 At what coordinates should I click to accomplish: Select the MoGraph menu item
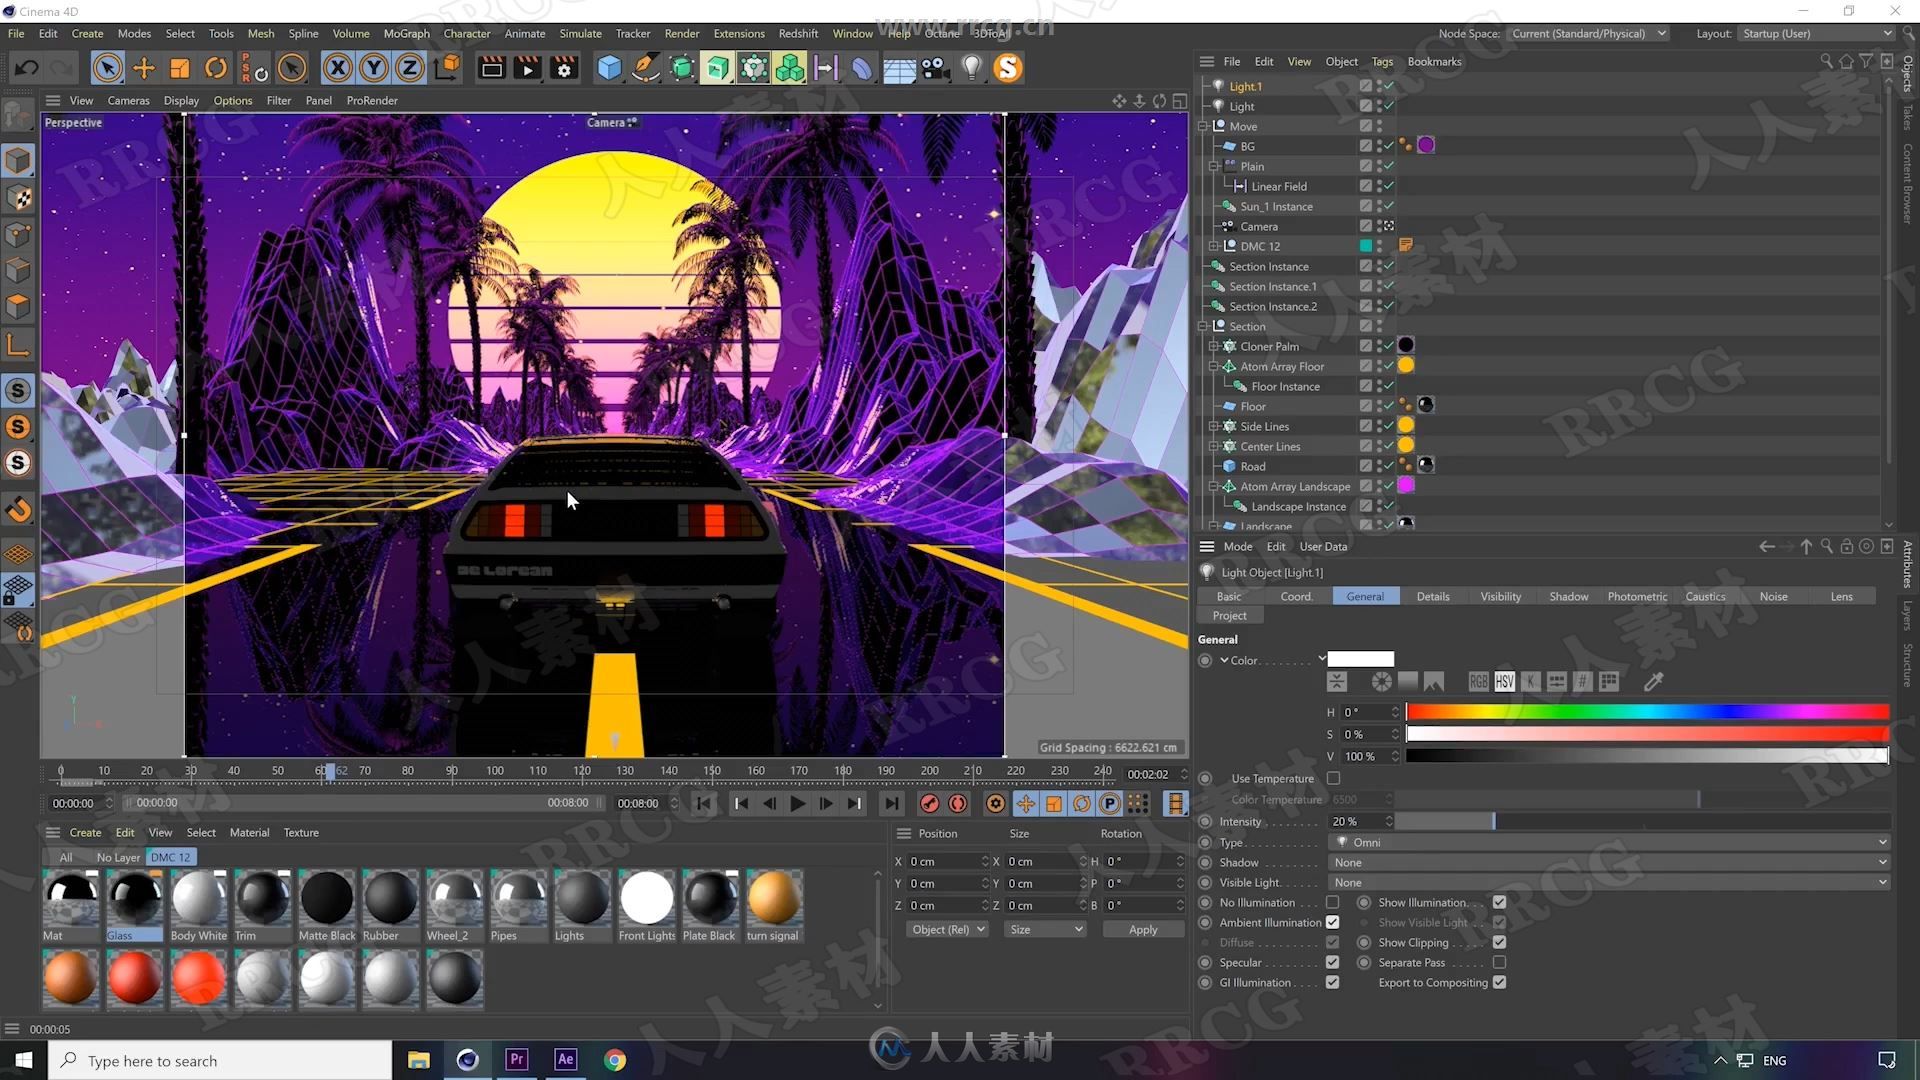(405, 33)
